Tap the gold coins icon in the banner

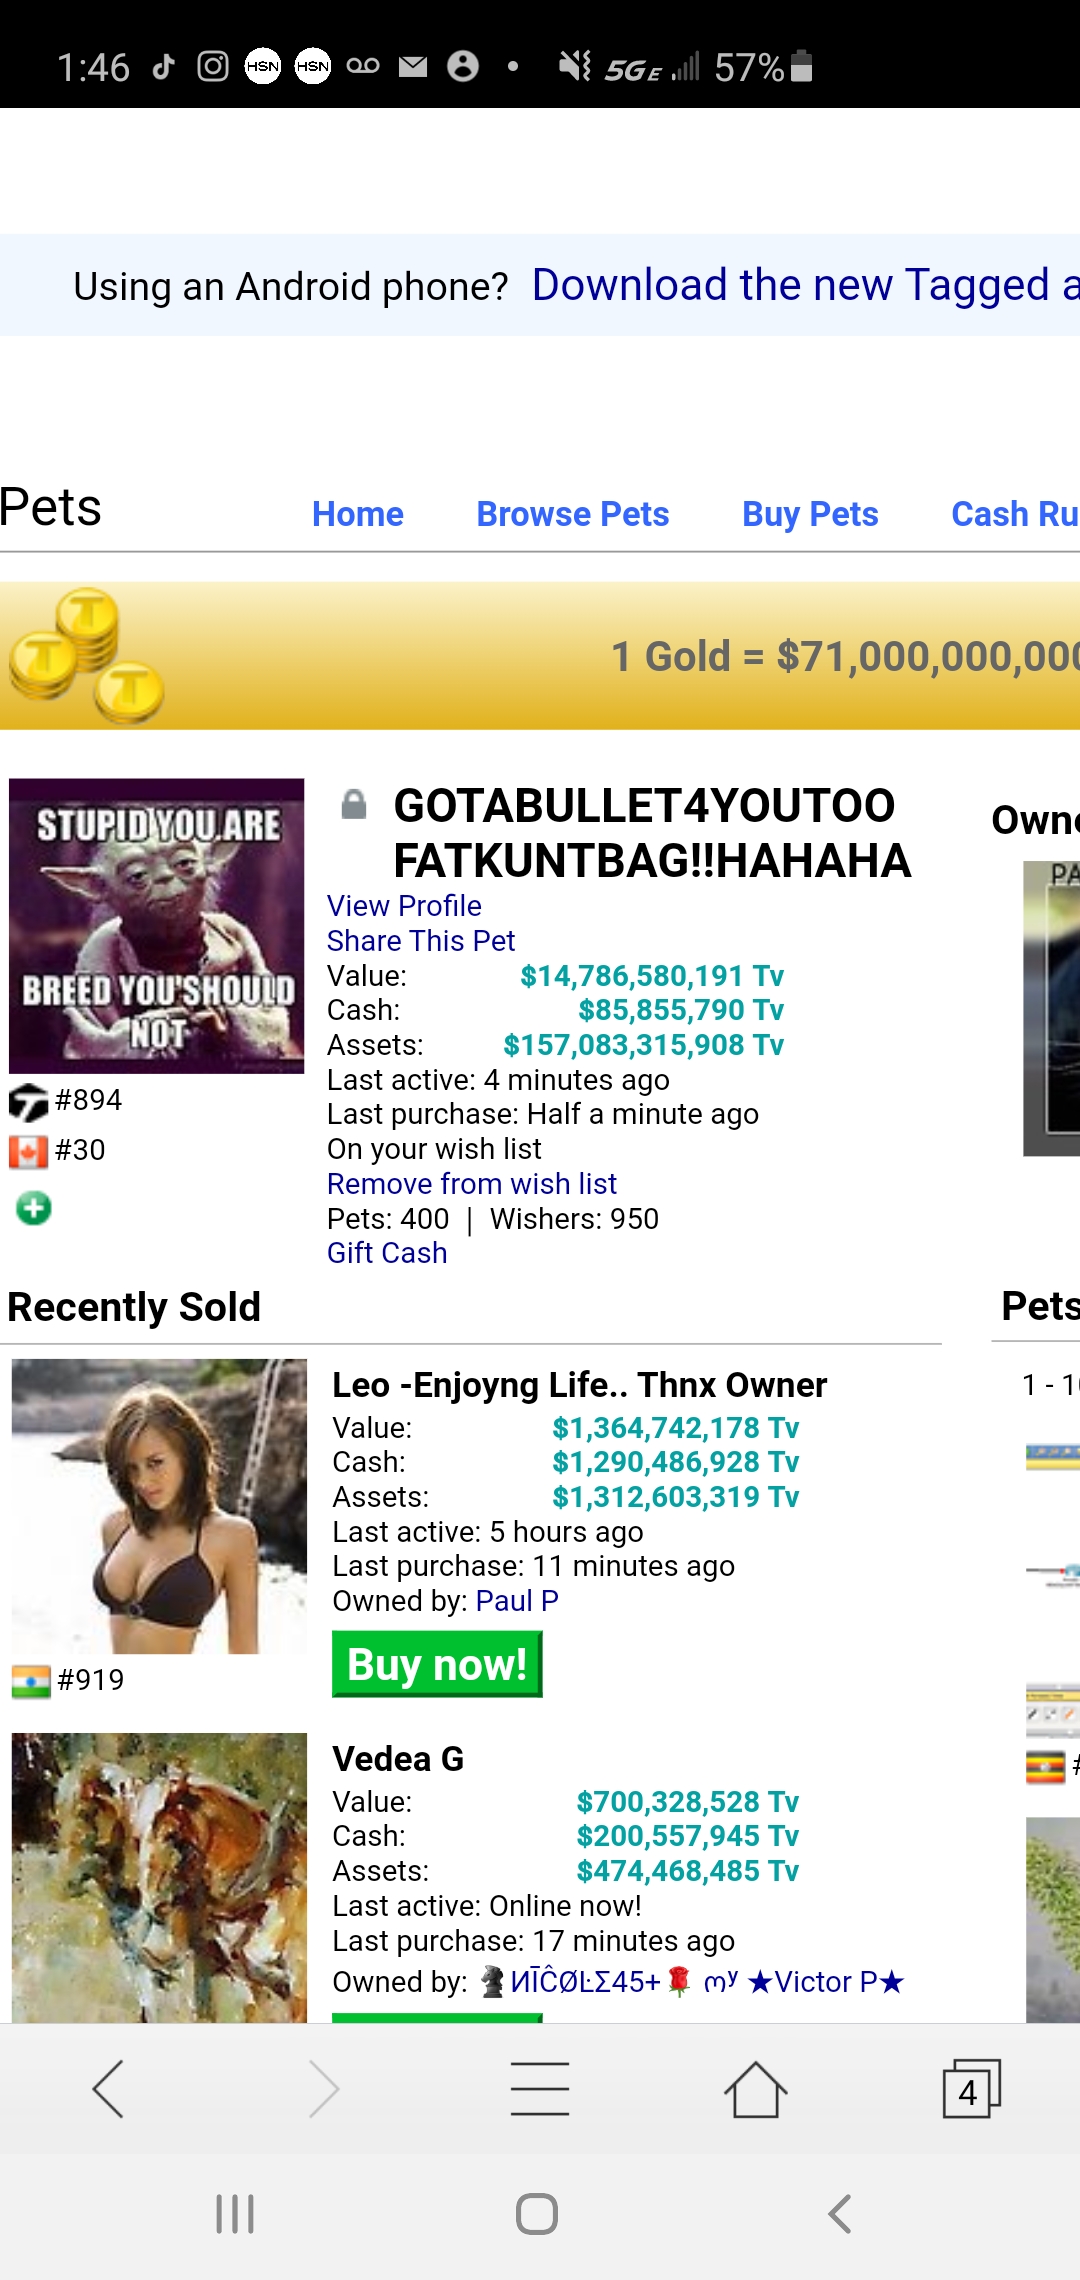point(86,656)
